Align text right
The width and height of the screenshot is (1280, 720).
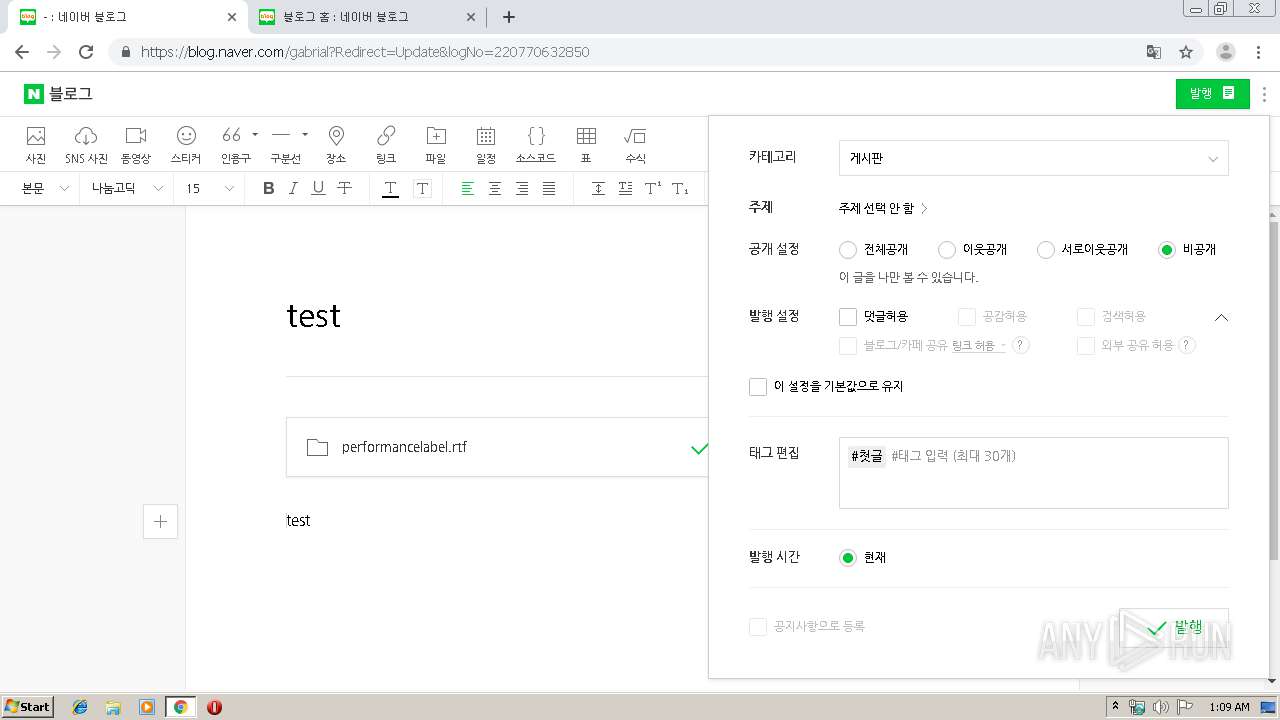(x=521, y=188)
